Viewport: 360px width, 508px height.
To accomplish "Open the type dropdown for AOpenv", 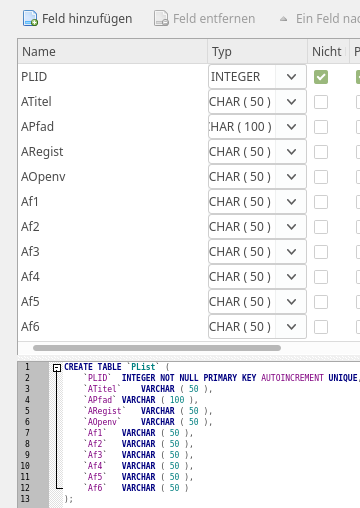I will [x=291, y=177].
